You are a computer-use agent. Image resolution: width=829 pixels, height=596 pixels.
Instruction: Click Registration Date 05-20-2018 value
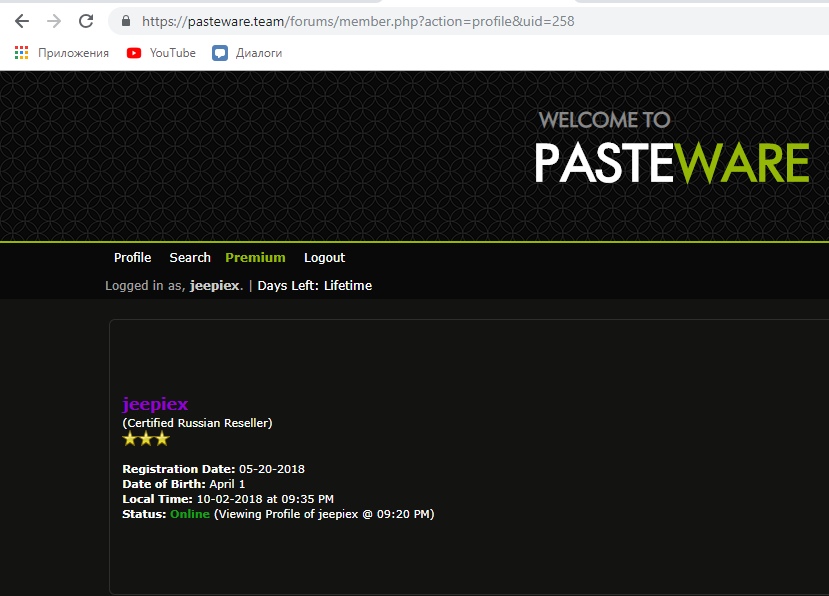pyautogui.click(x=272, y=469)
